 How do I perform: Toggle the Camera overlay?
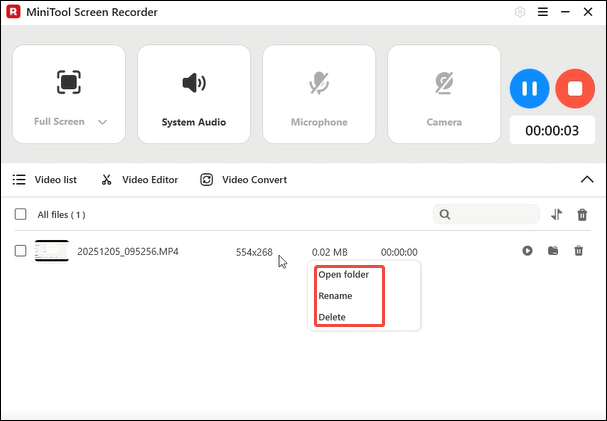coord(444,94)
